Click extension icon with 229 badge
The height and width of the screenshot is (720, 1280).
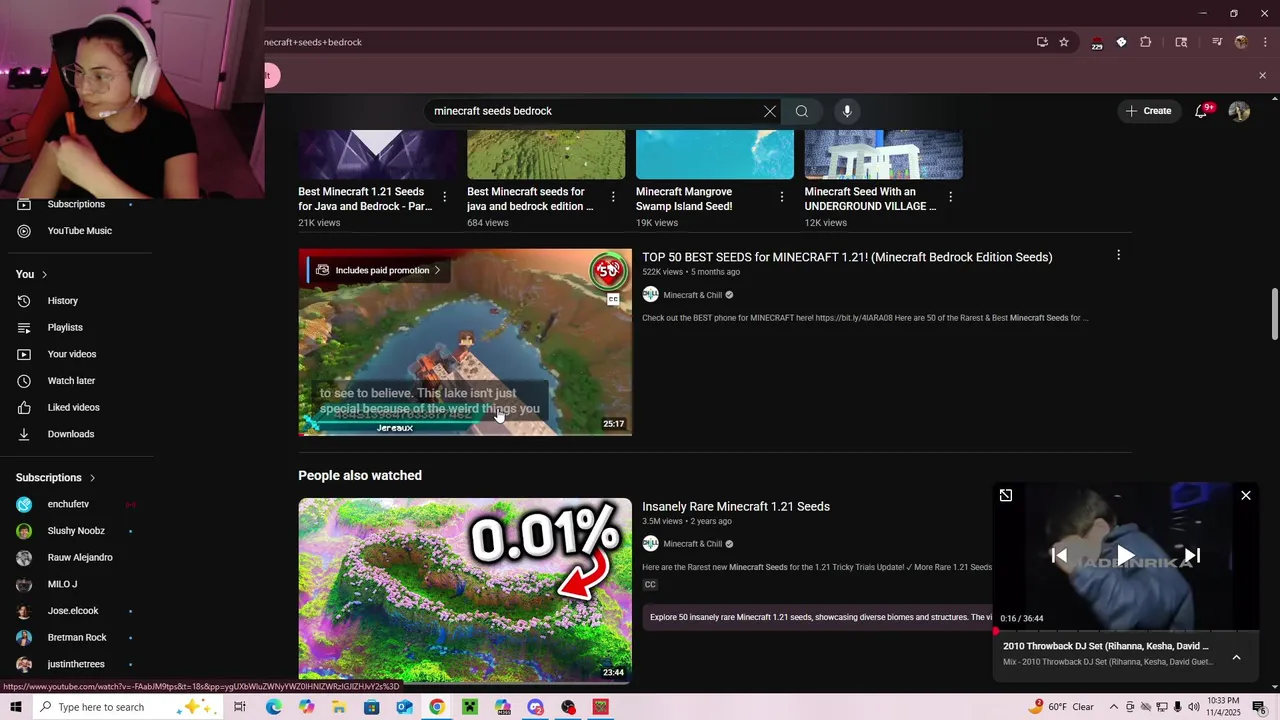pos(1097,43)
